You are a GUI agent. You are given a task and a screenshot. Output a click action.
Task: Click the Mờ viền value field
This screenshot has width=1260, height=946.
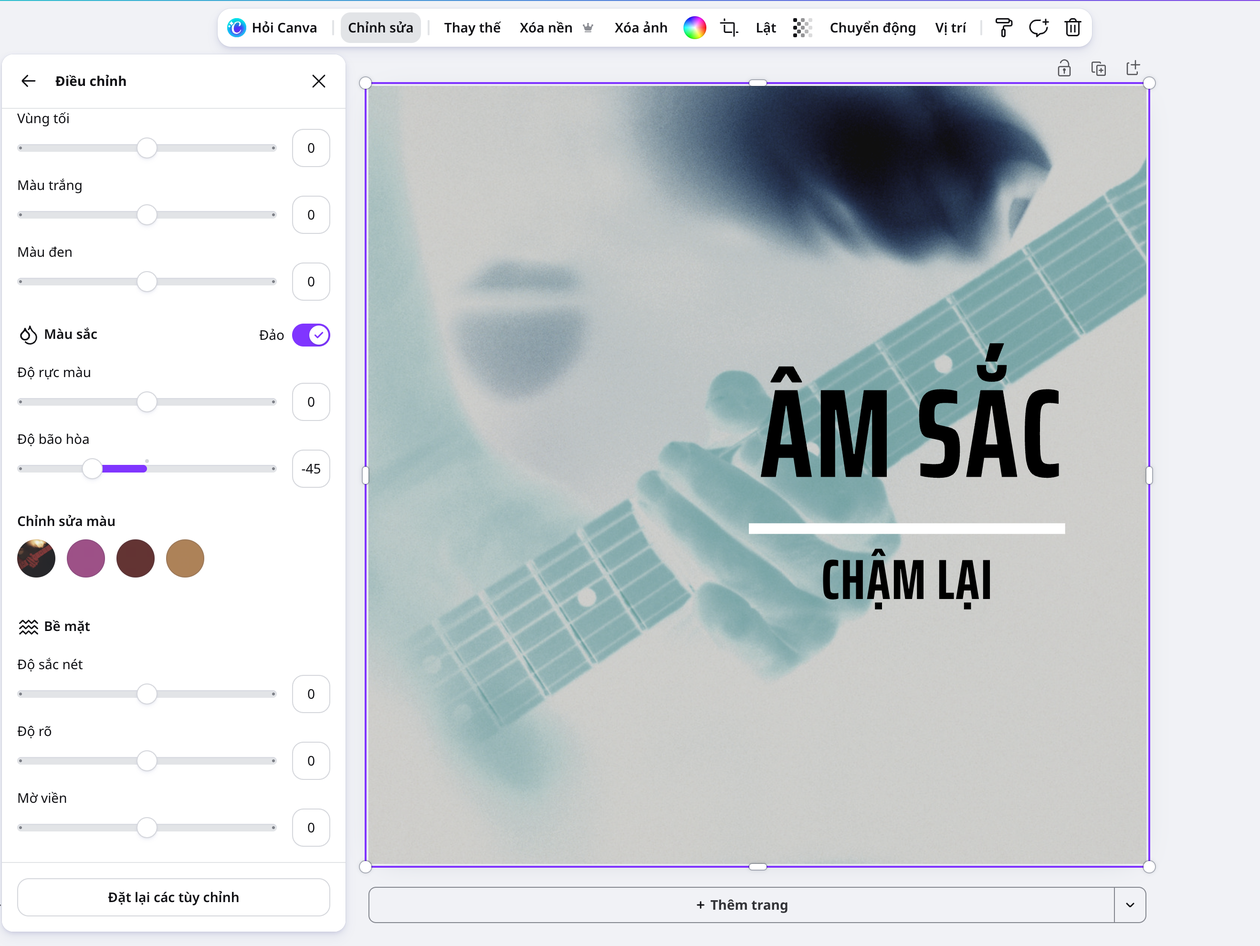(311, 828)
